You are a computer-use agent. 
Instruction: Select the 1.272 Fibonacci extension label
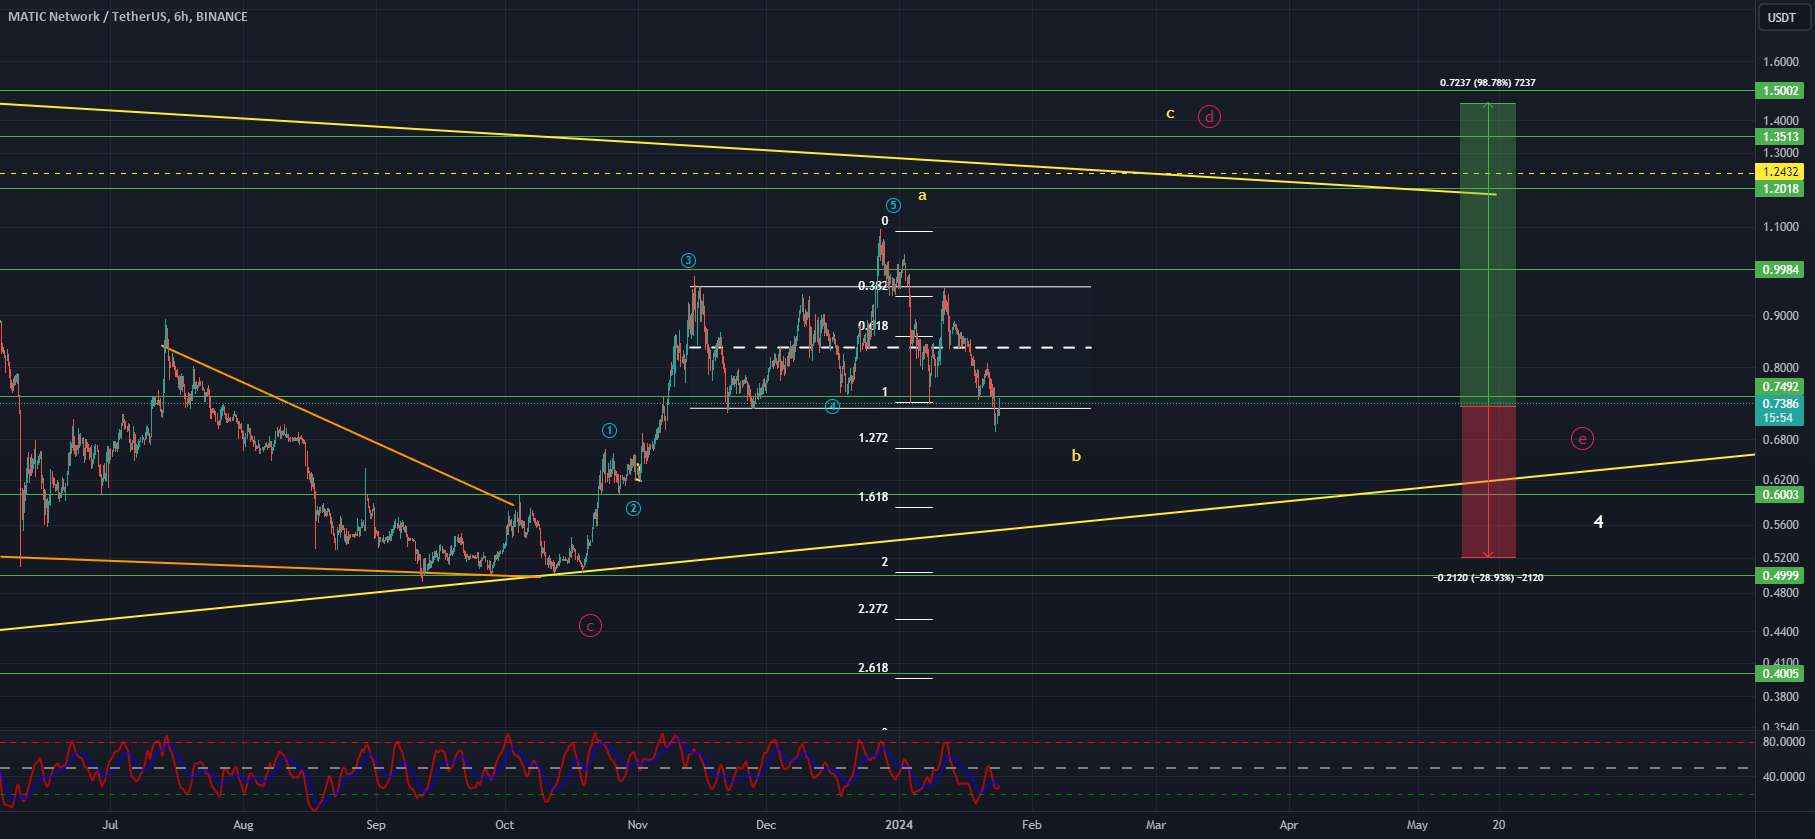tap(873, 438)
